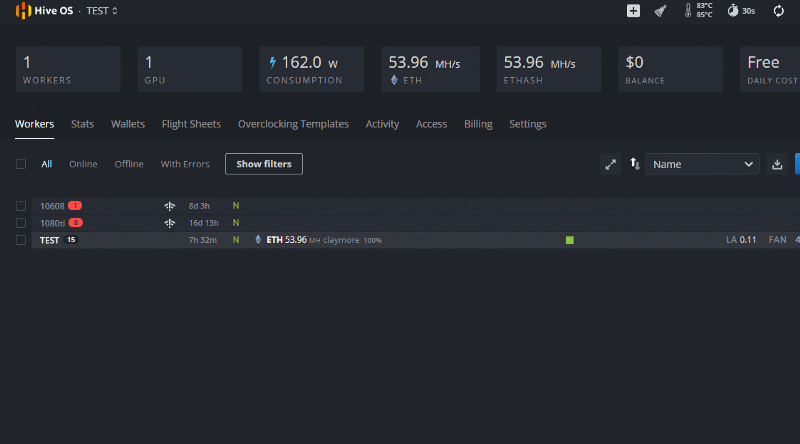Select the TEST worker checkbox
800x444 pixels.
coord(21,240)
